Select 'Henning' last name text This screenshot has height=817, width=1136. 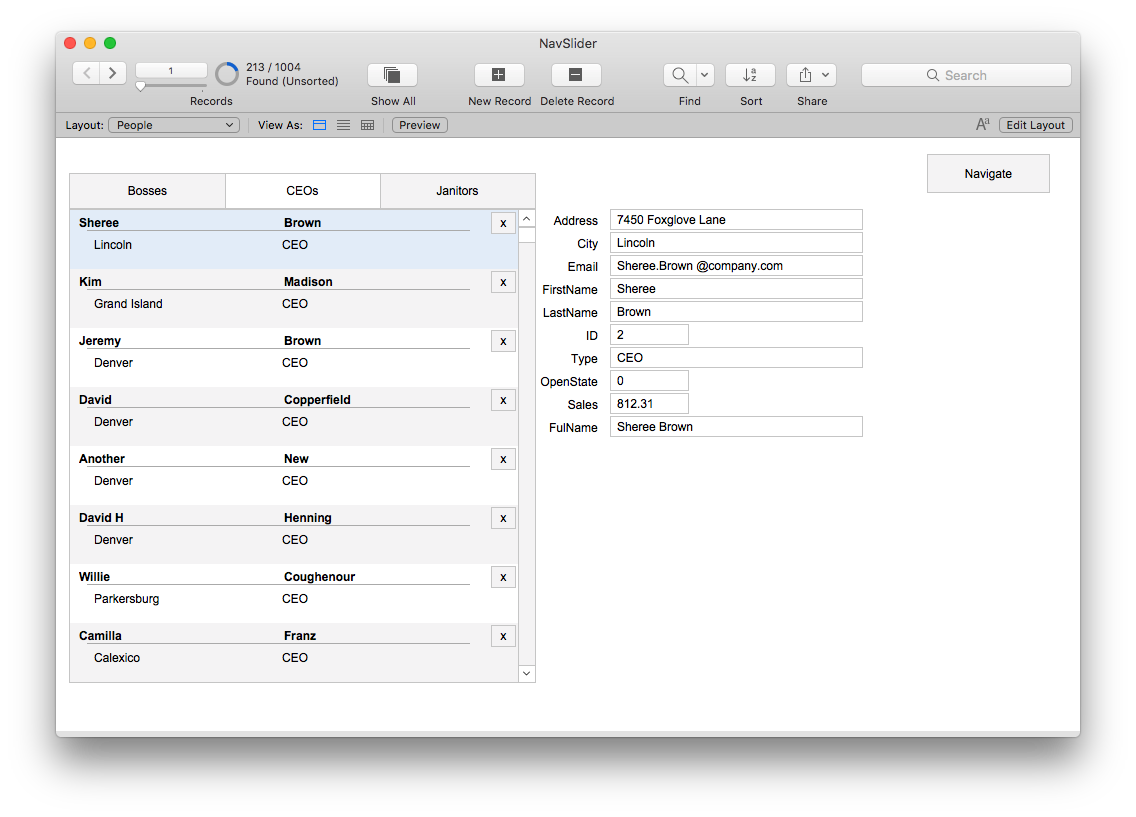click(x=308, y=518)
